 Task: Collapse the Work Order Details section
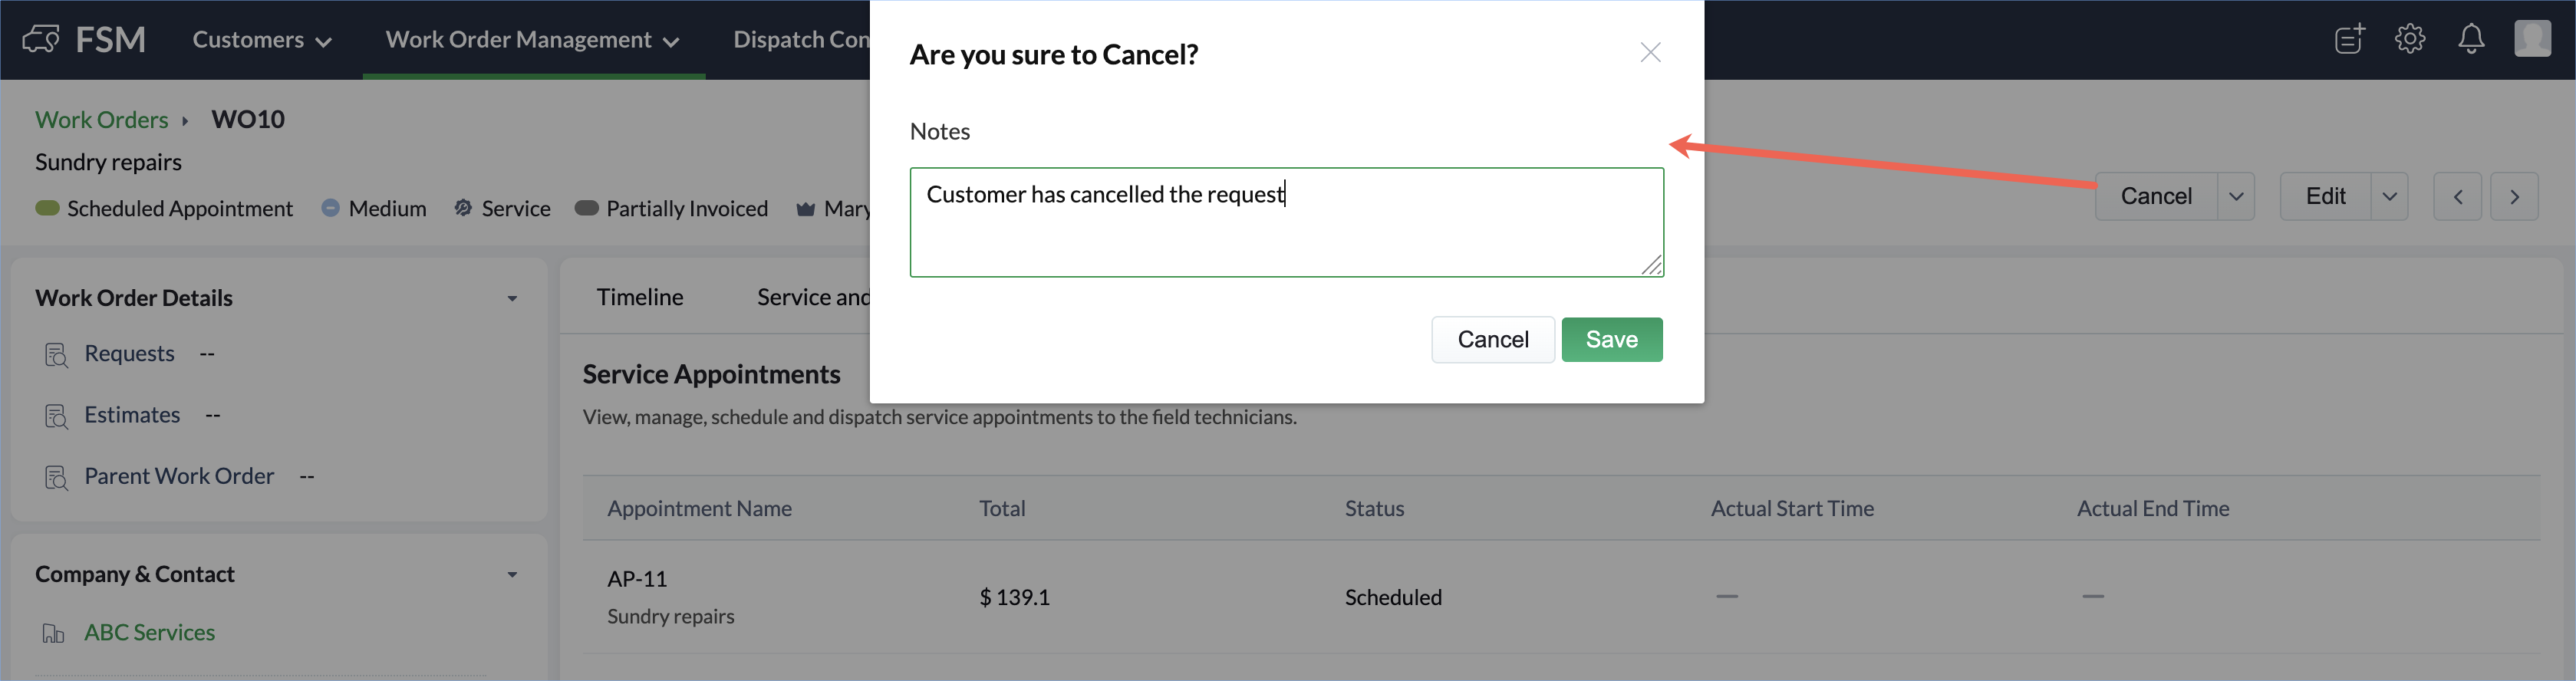coord(512,299)
